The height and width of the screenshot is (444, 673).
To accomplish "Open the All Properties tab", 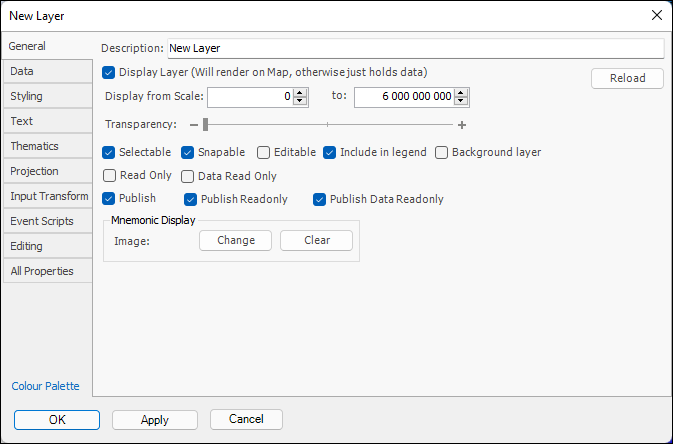I will click(x=41, y=271).
